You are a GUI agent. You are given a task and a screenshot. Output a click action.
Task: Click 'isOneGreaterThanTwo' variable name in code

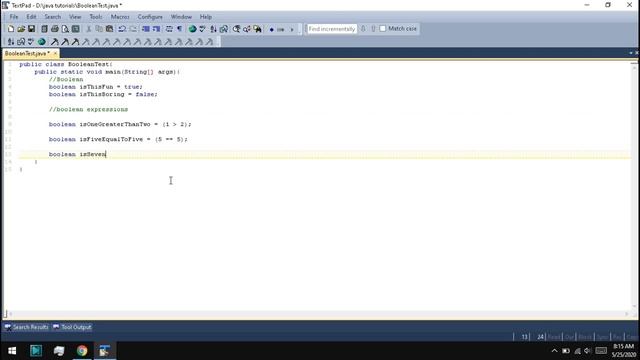(x=115, y=124)
